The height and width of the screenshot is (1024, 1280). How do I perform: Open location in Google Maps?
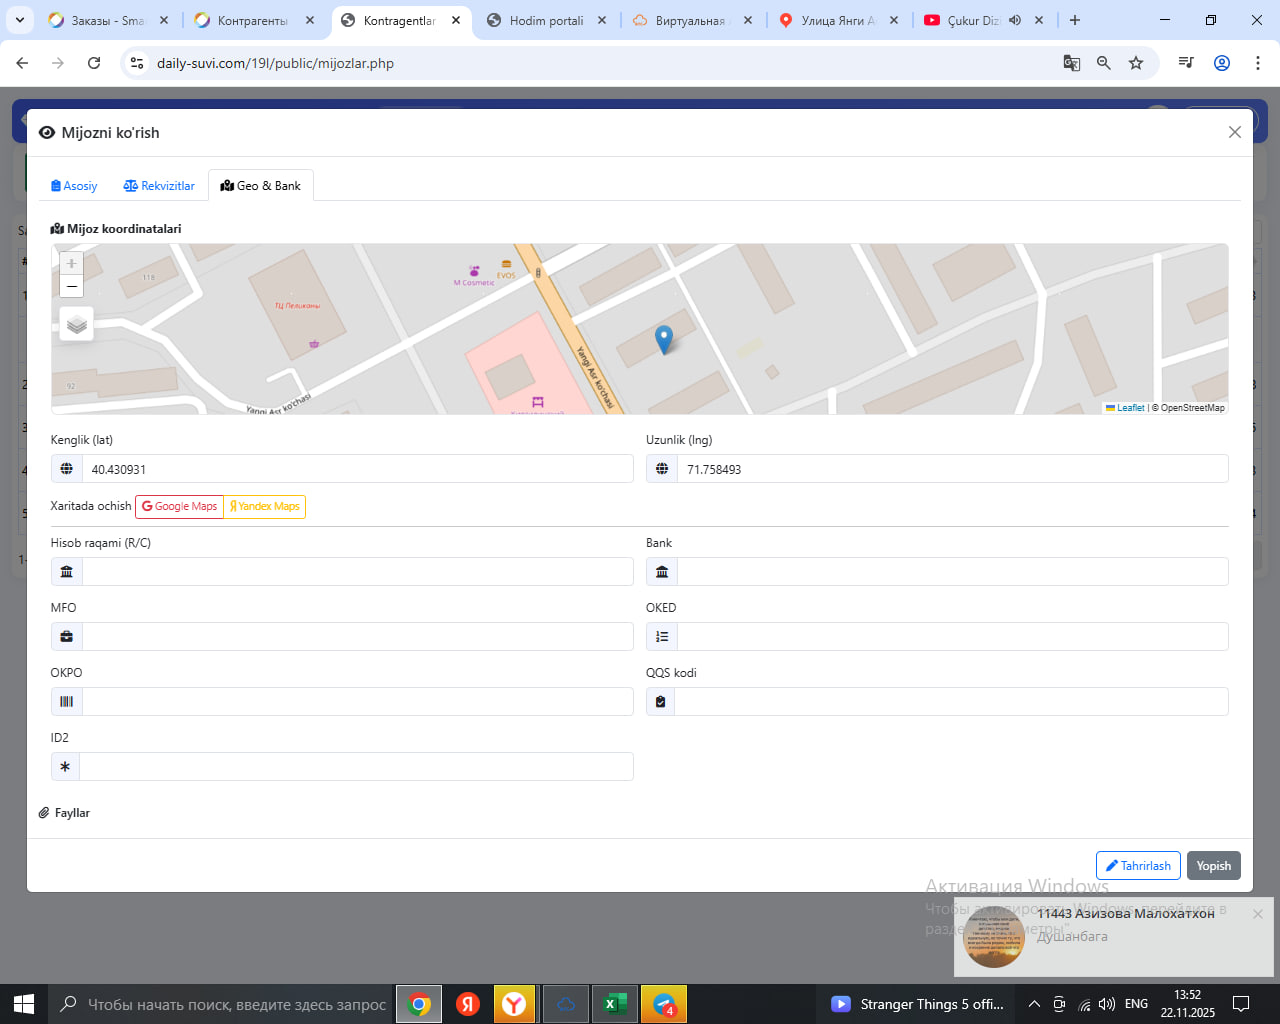click(179, 507)
